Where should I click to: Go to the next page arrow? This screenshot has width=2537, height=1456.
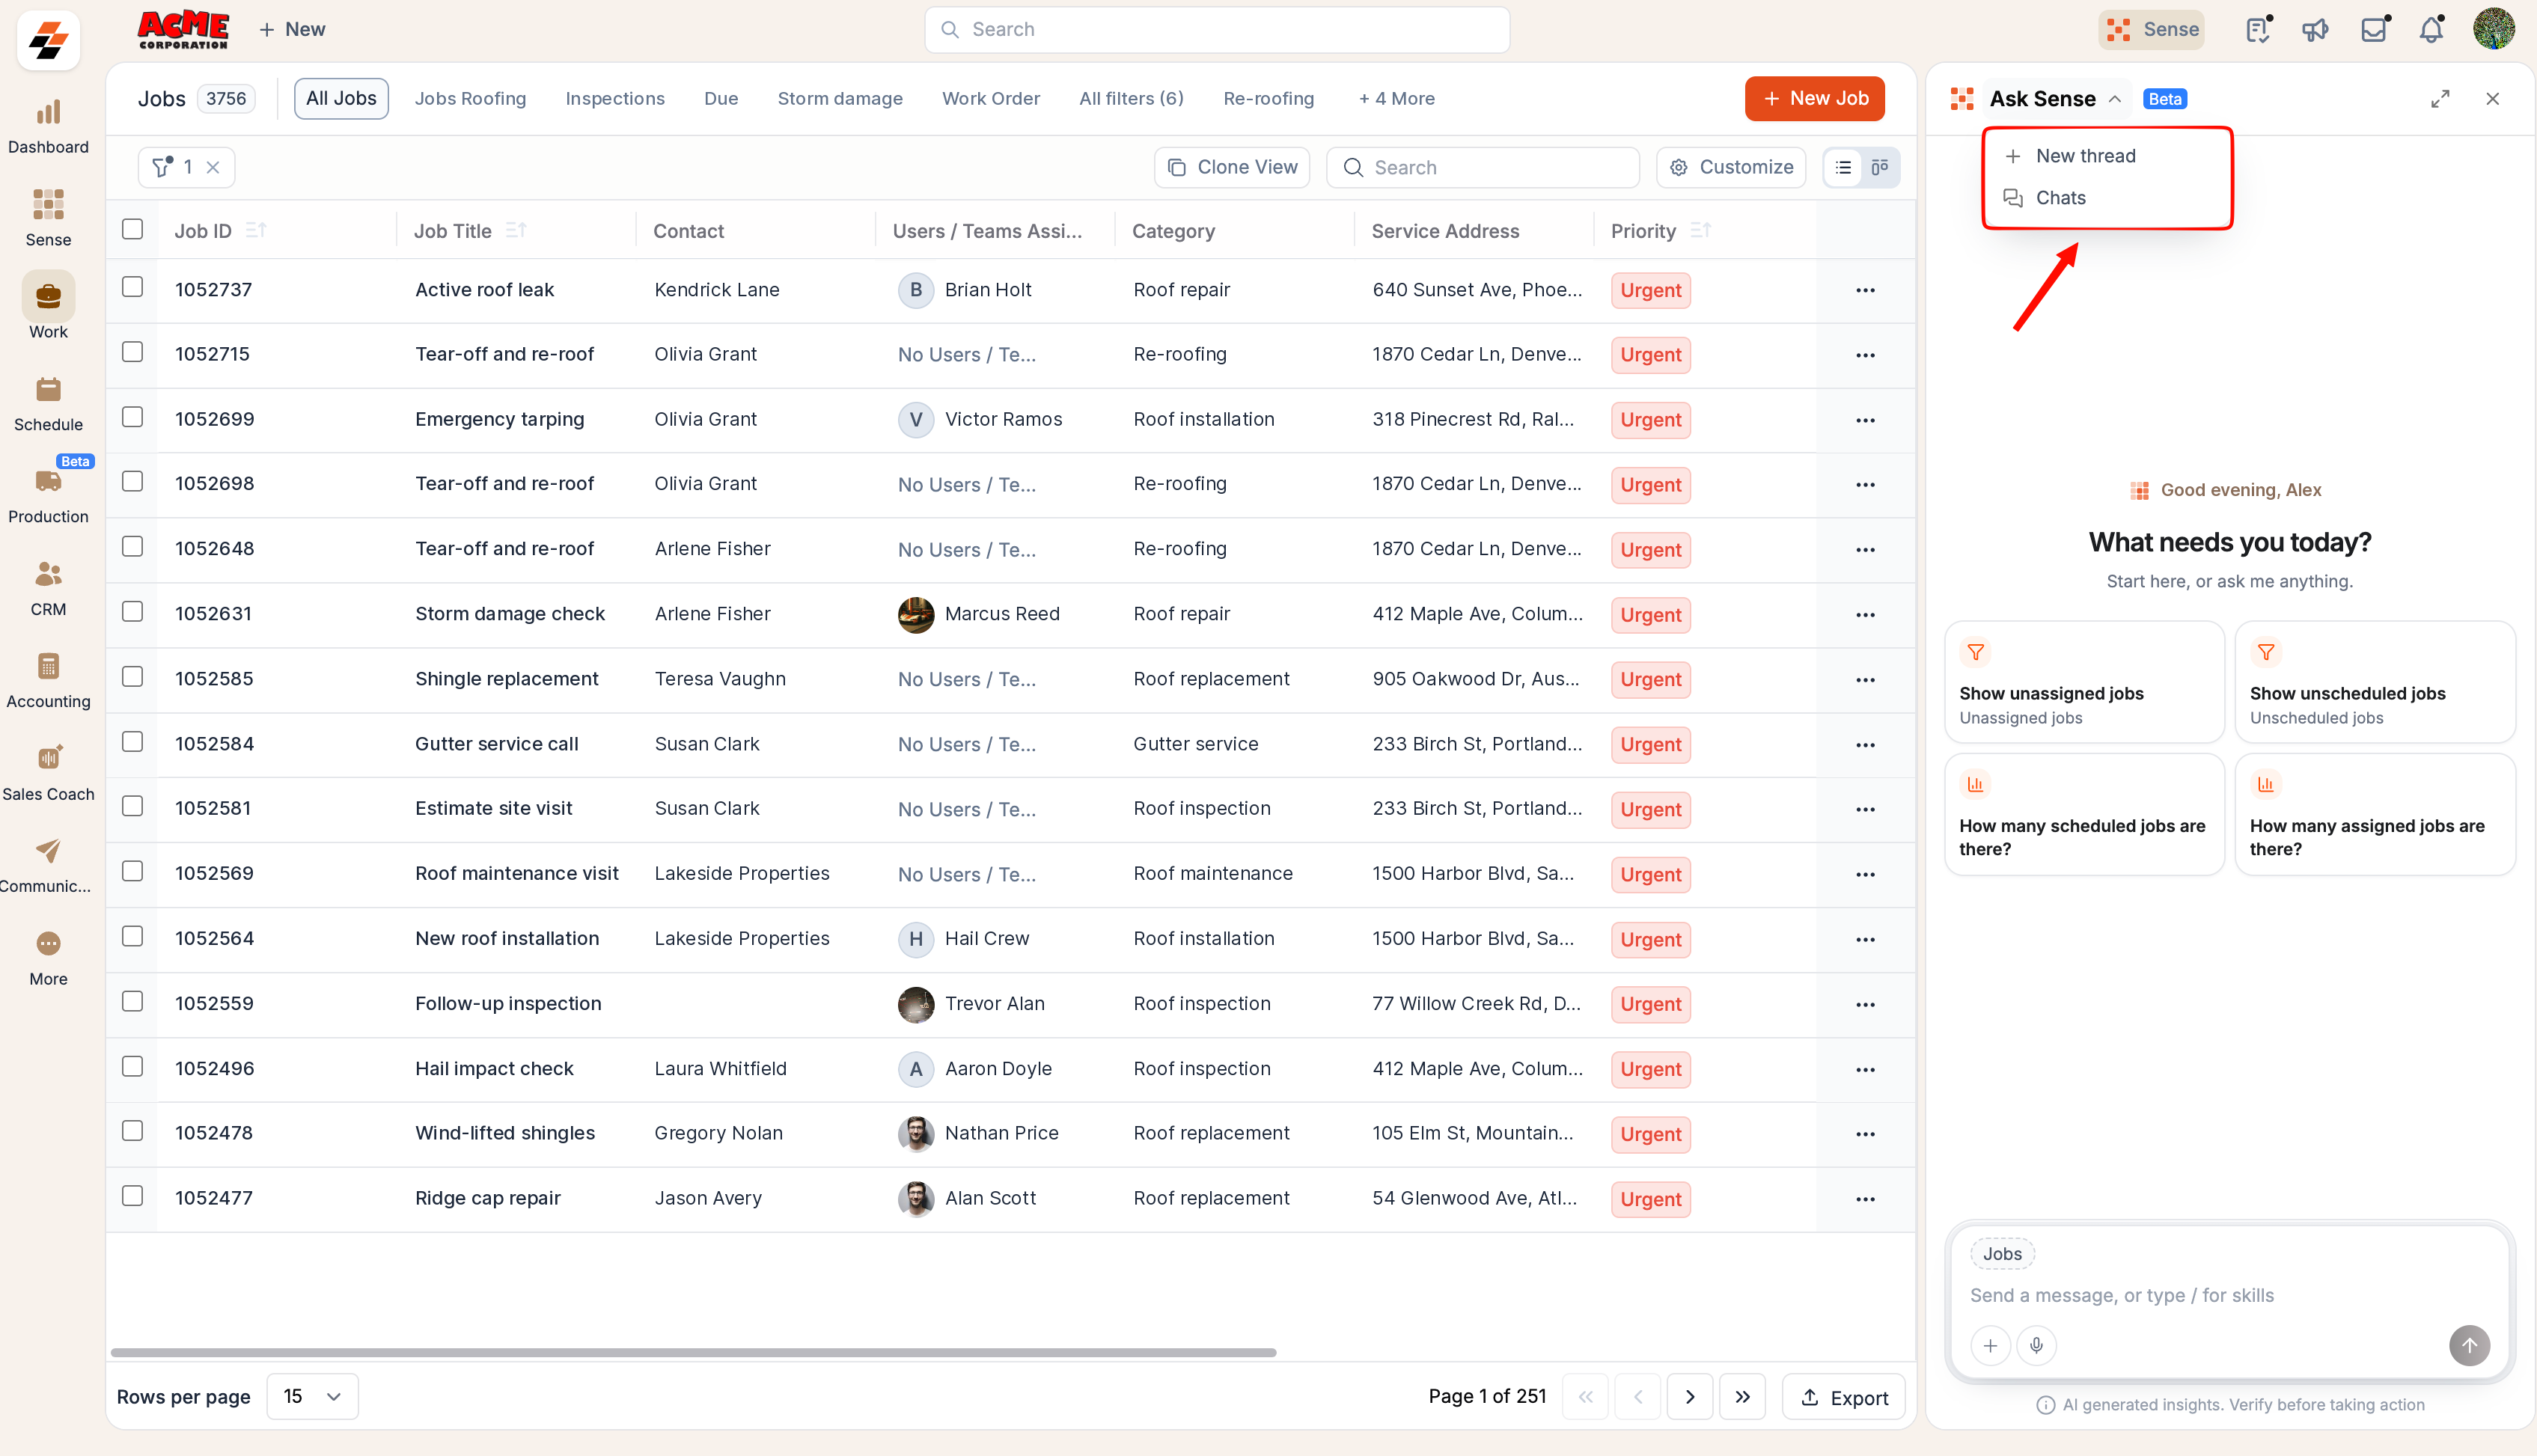click(1690, 1396)
